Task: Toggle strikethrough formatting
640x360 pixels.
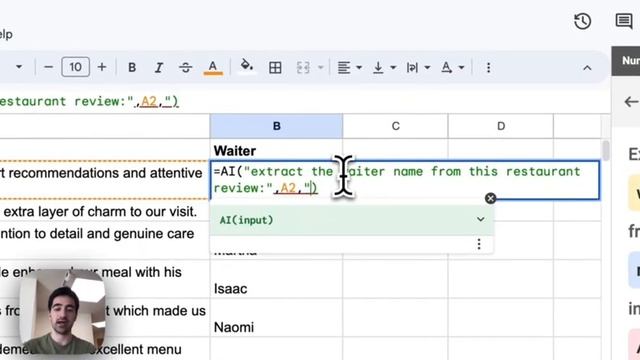Action: 185,67
